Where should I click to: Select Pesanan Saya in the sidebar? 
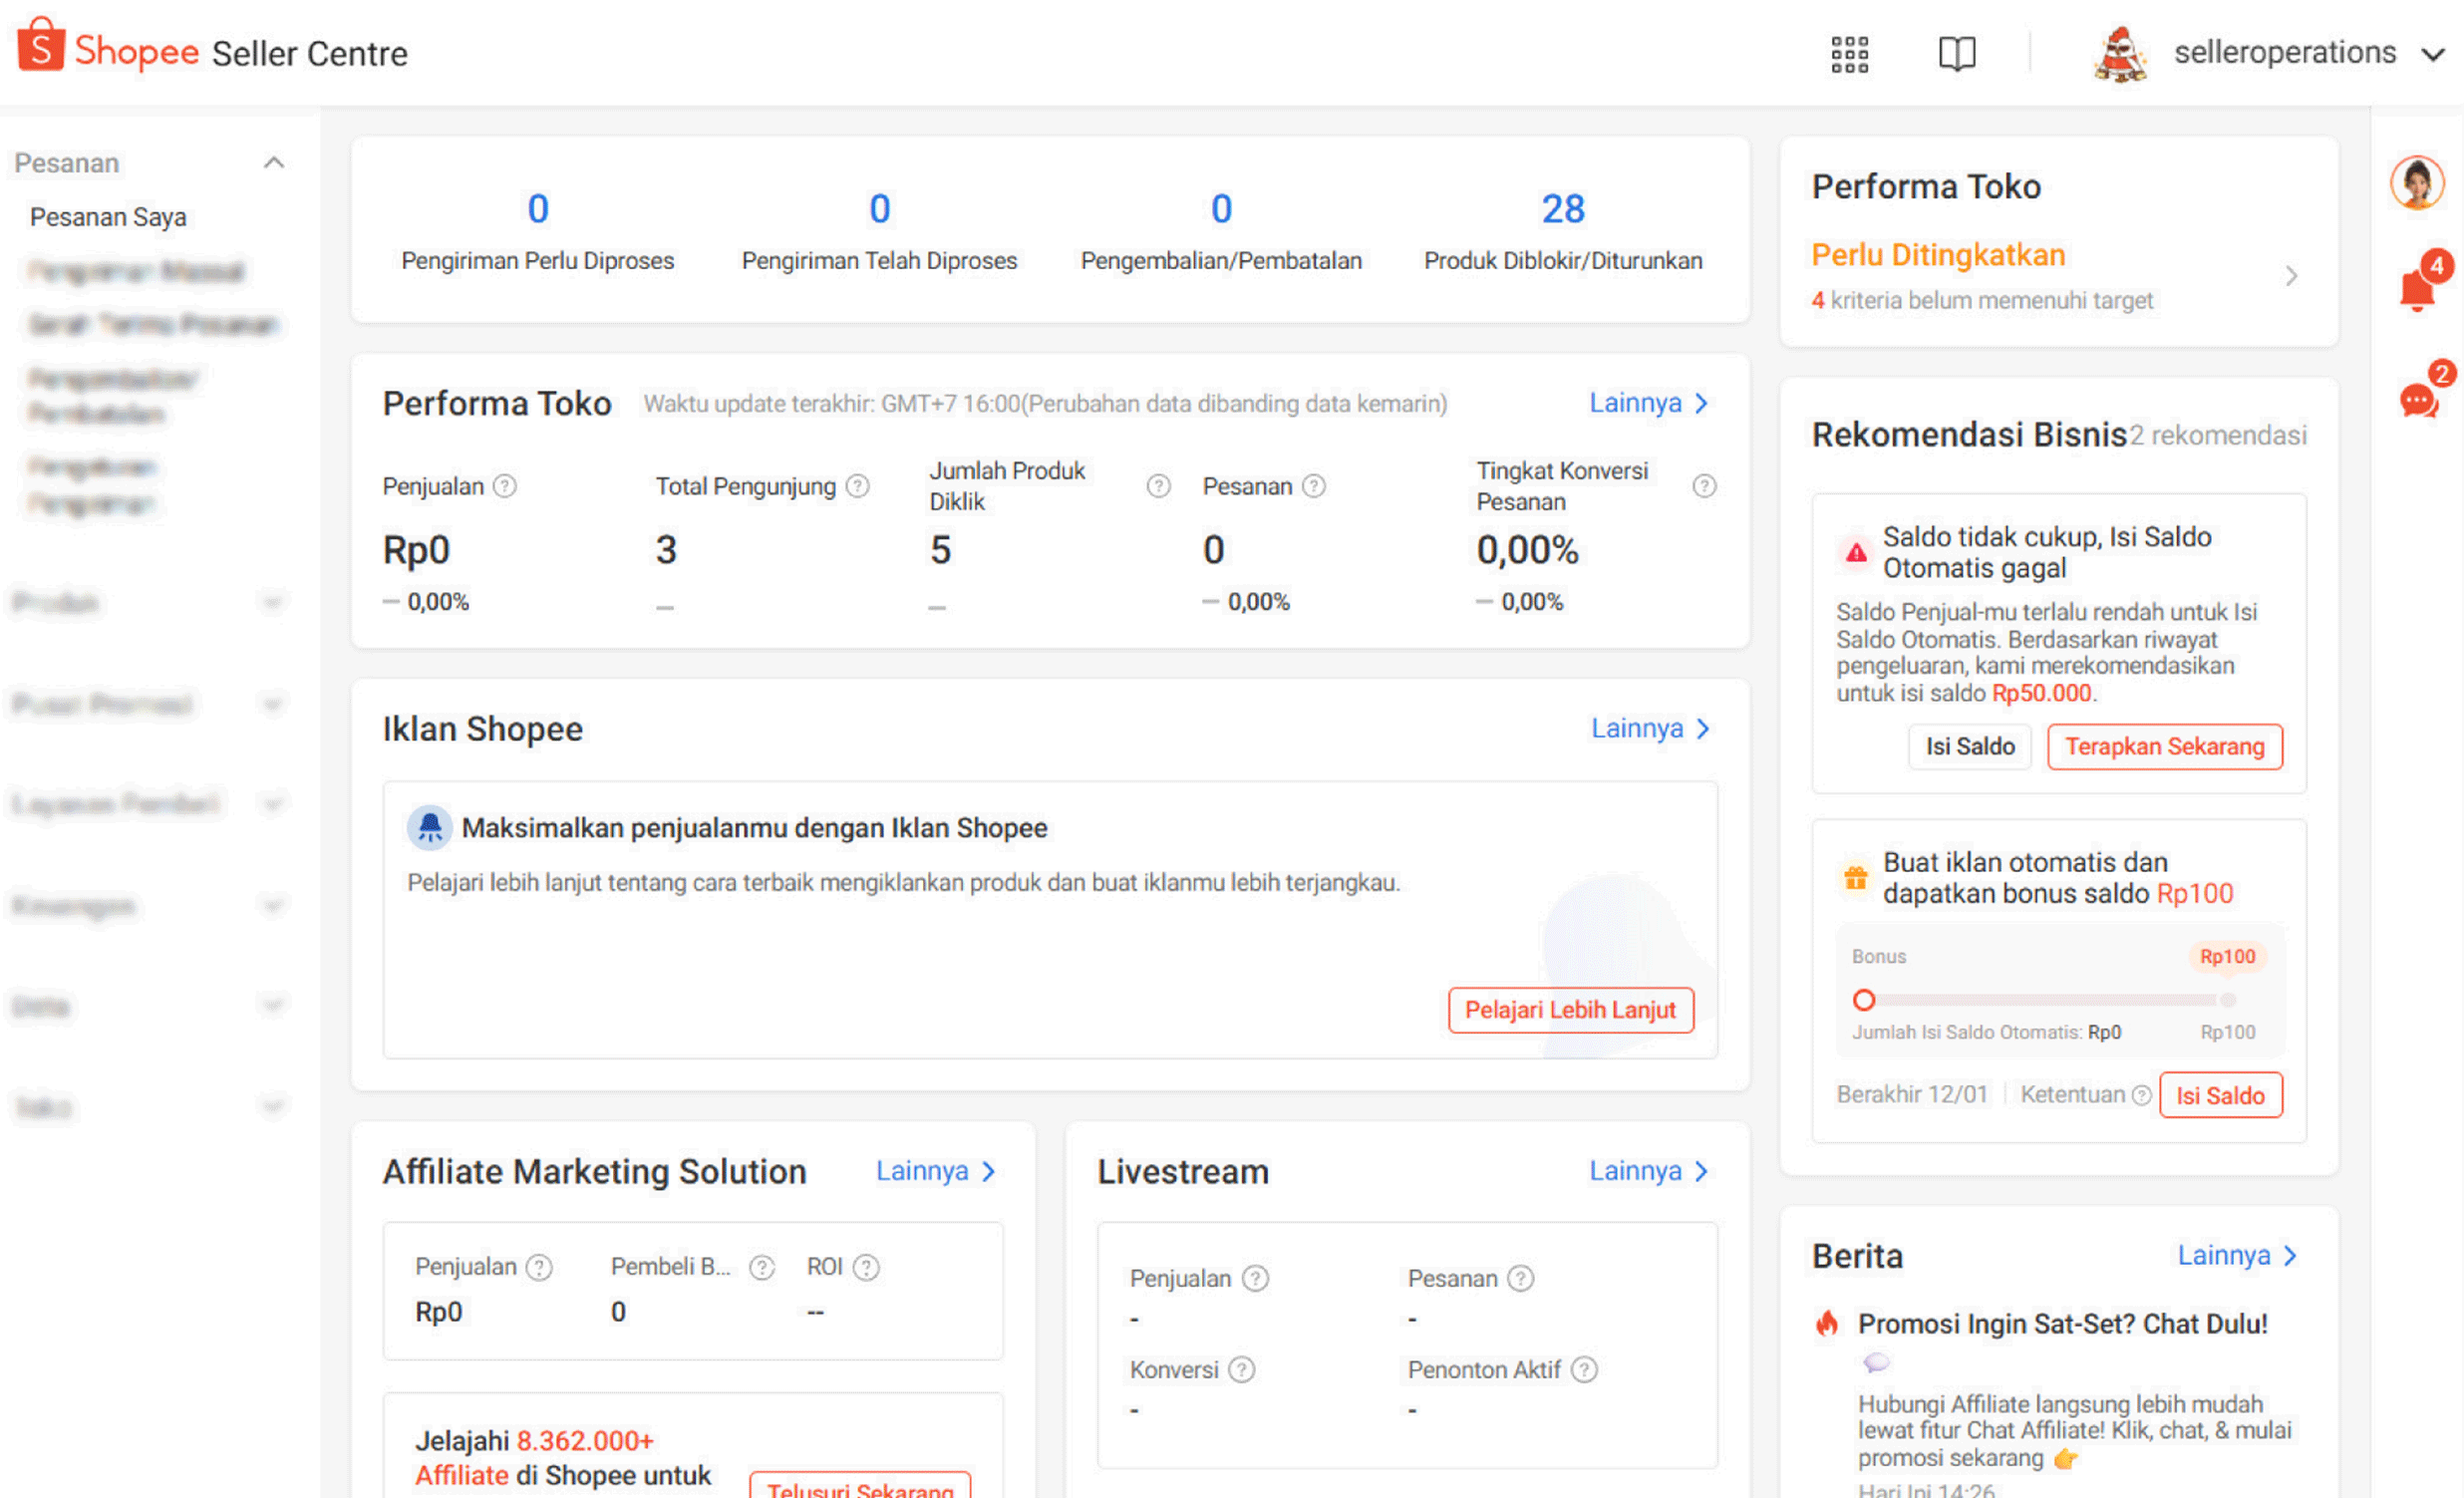tap(108, 217)
